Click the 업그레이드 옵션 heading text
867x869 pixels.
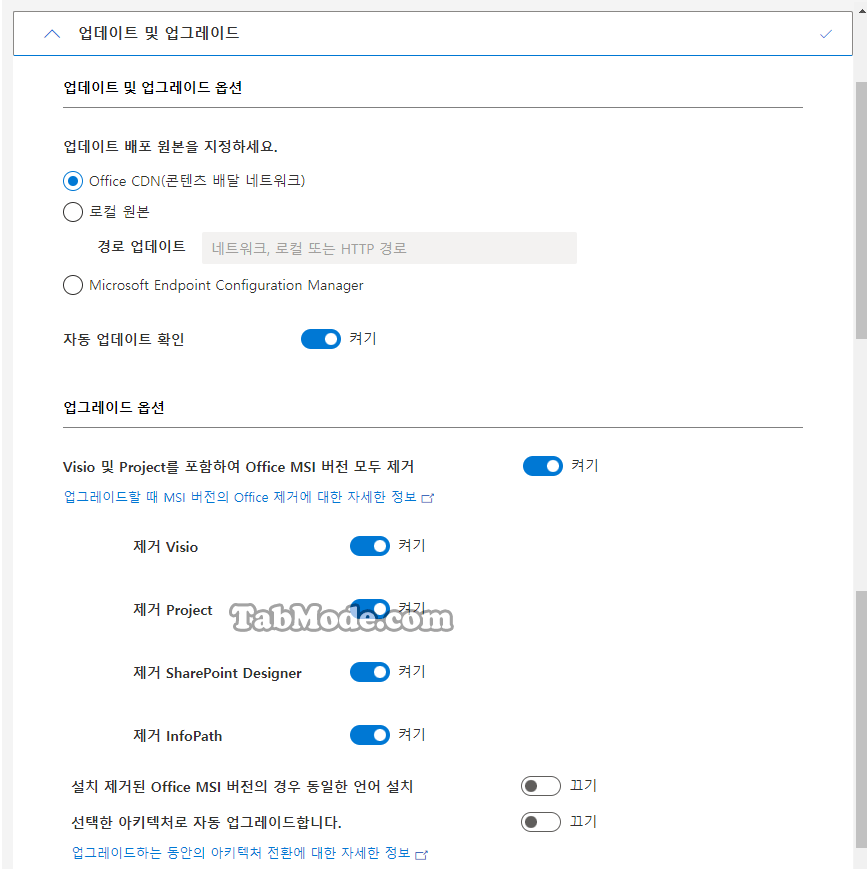[114, 408]
